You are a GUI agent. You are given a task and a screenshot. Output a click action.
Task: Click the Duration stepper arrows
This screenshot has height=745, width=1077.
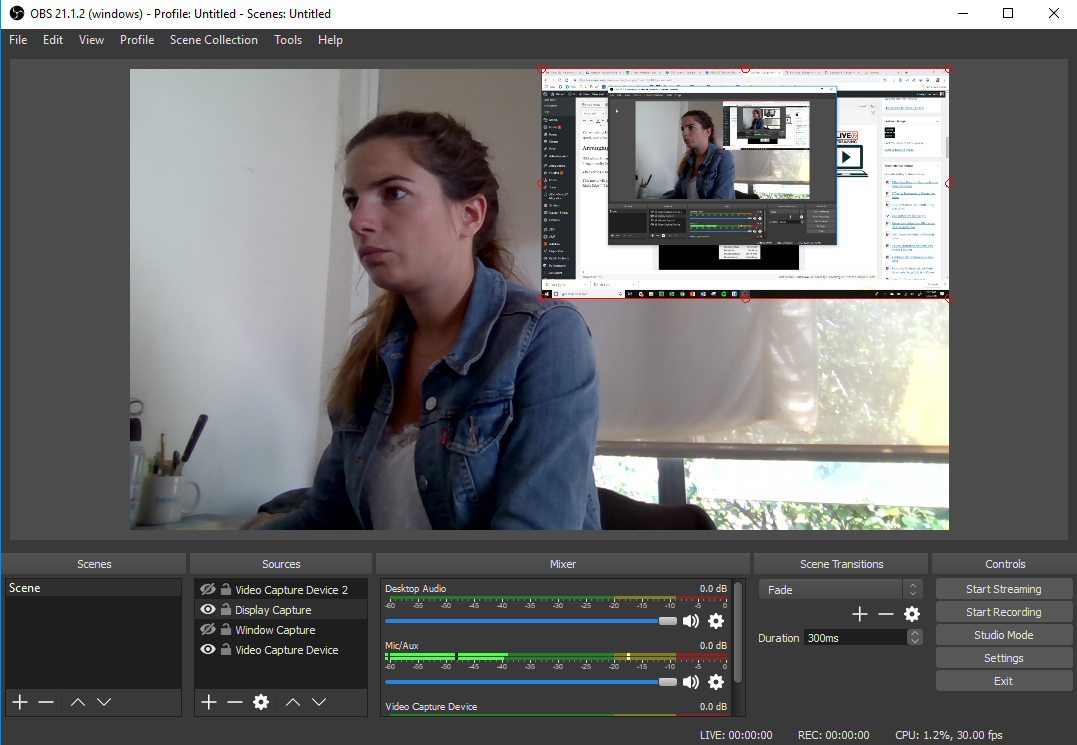coord(914,638)
